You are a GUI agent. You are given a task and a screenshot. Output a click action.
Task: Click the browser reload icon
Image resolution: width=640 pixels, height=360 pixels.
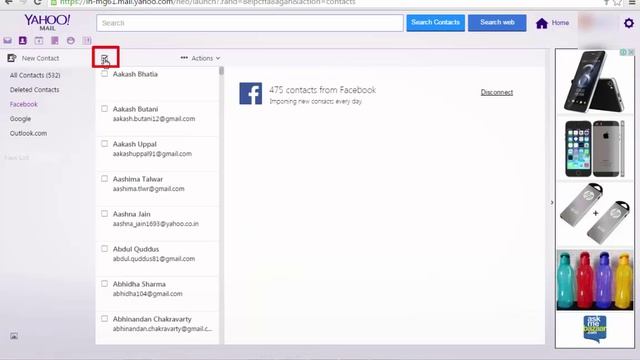(x=38, y=2)
